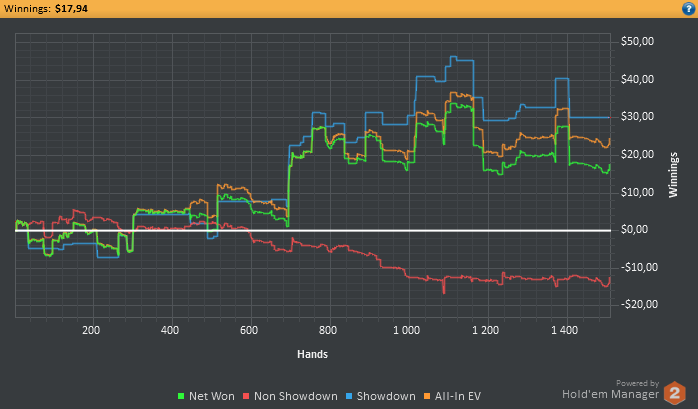The height and width of the screenshot is (409, 698).
Task: Click the green Net Won legend swatch
Action: point(181,396)
